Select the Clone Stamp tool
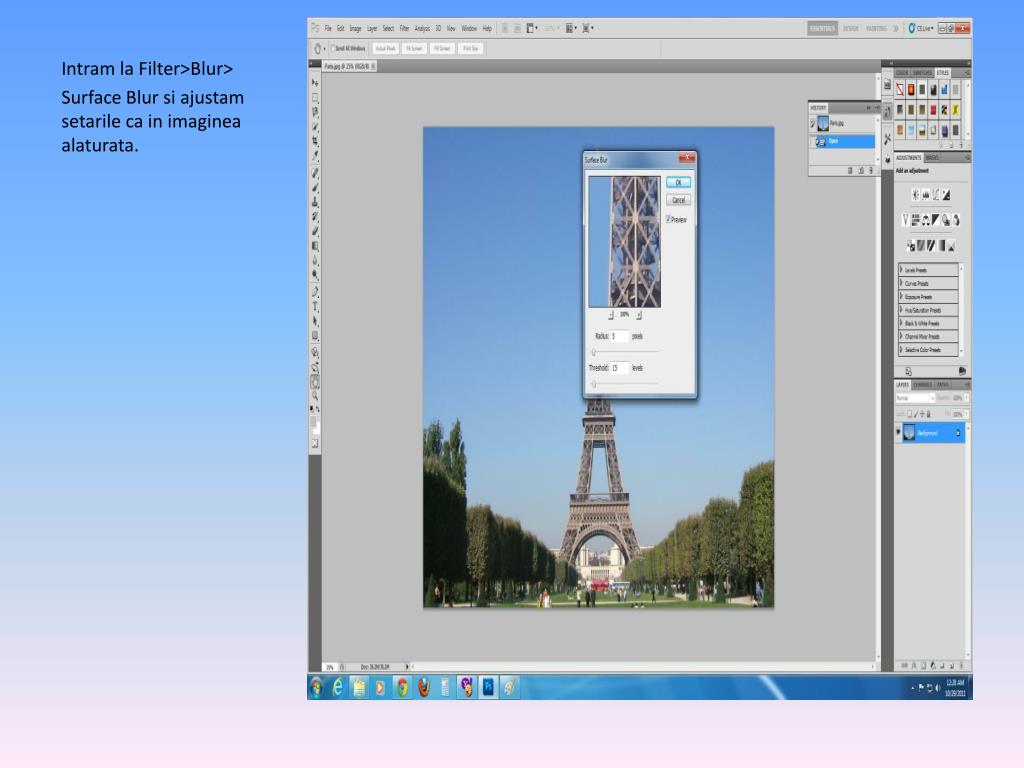The height and width of the screenshot is (768, 1024). pyautogui.click(x=315, y=202)
